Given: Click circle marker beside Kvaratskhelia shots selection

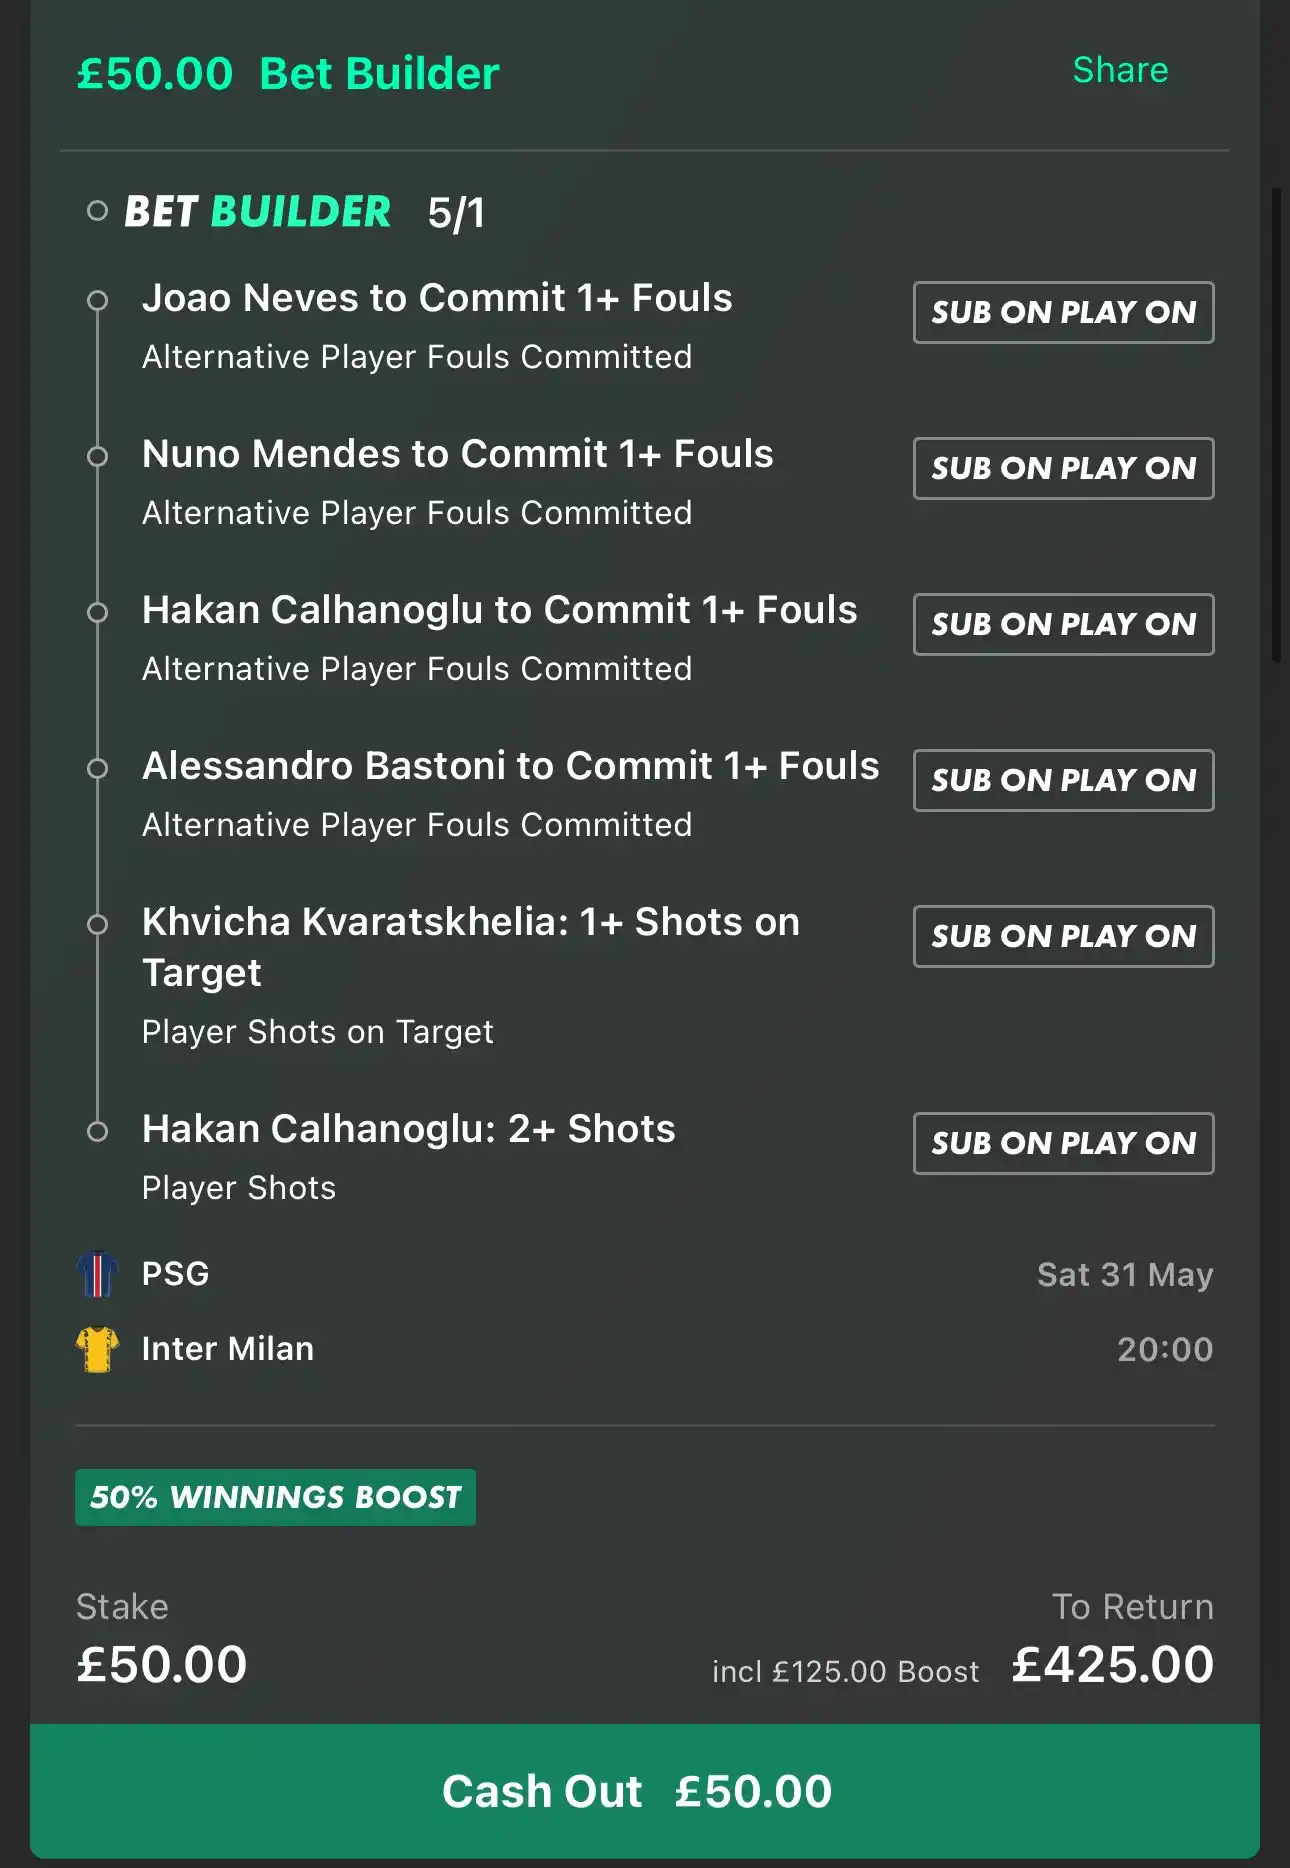Looking at the screenshot, I should [97, 924].
